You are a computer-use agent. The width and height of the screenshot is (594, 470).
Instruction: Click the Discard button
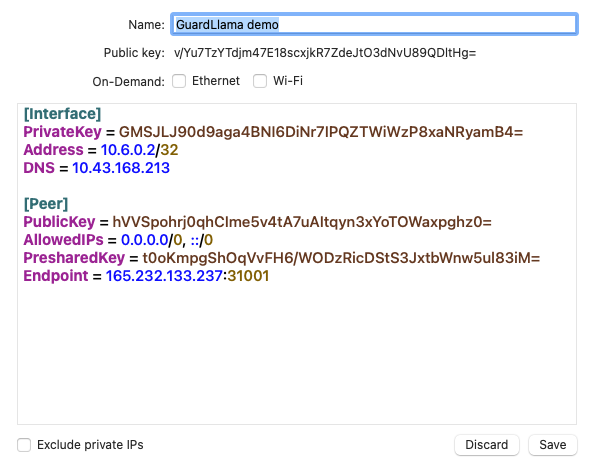coord(487,445)
